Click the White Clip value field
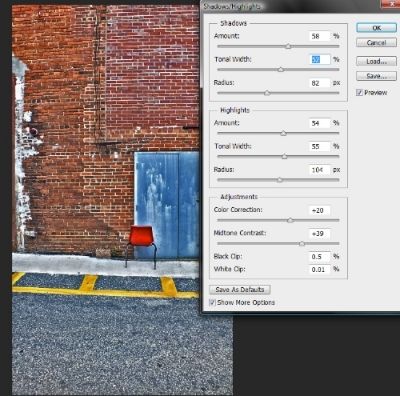 pyautogui.click(x=319, y=269)
